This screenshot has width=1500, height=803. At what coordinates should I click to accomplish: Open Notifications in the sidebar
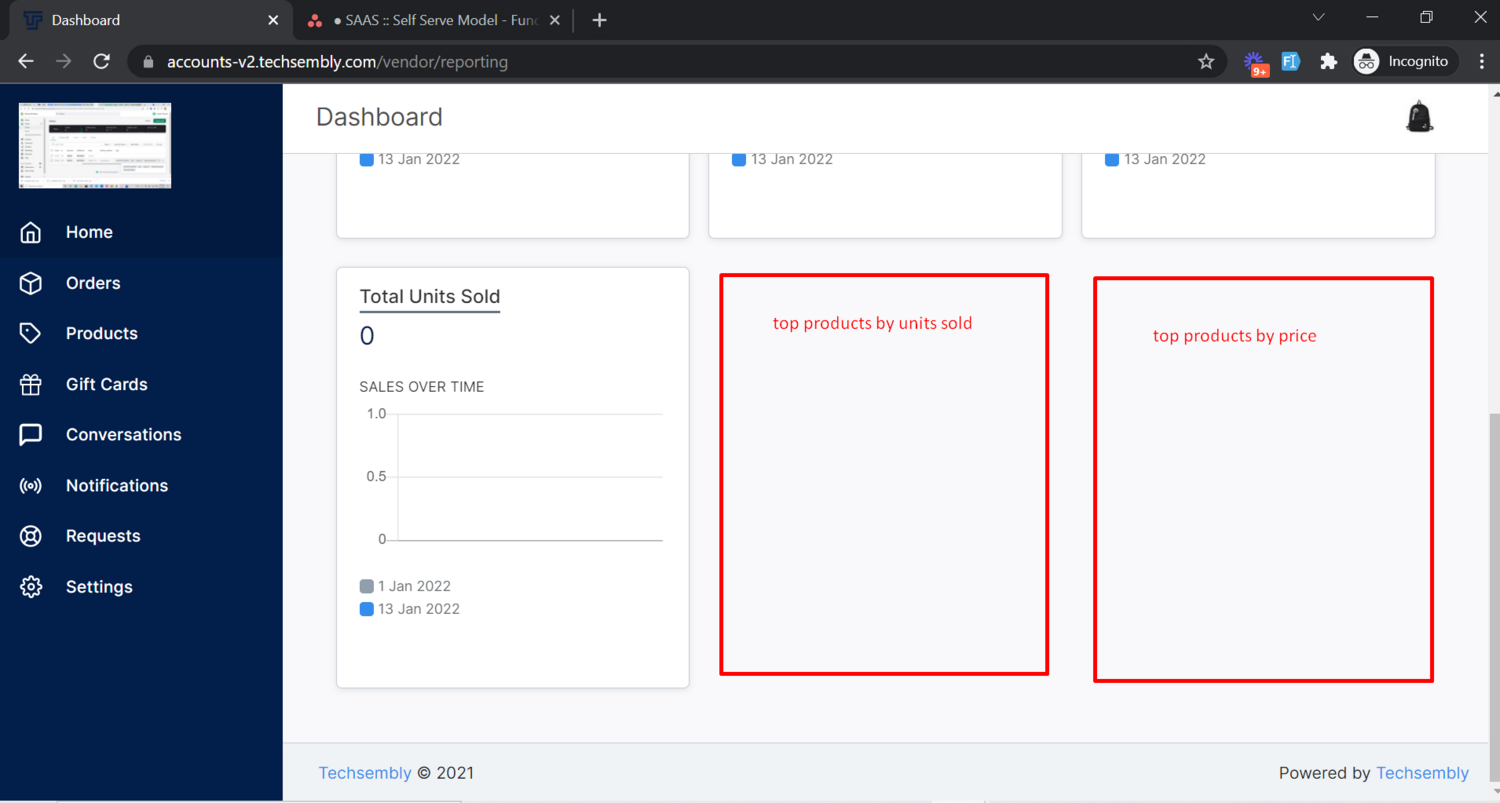(141, 485)
